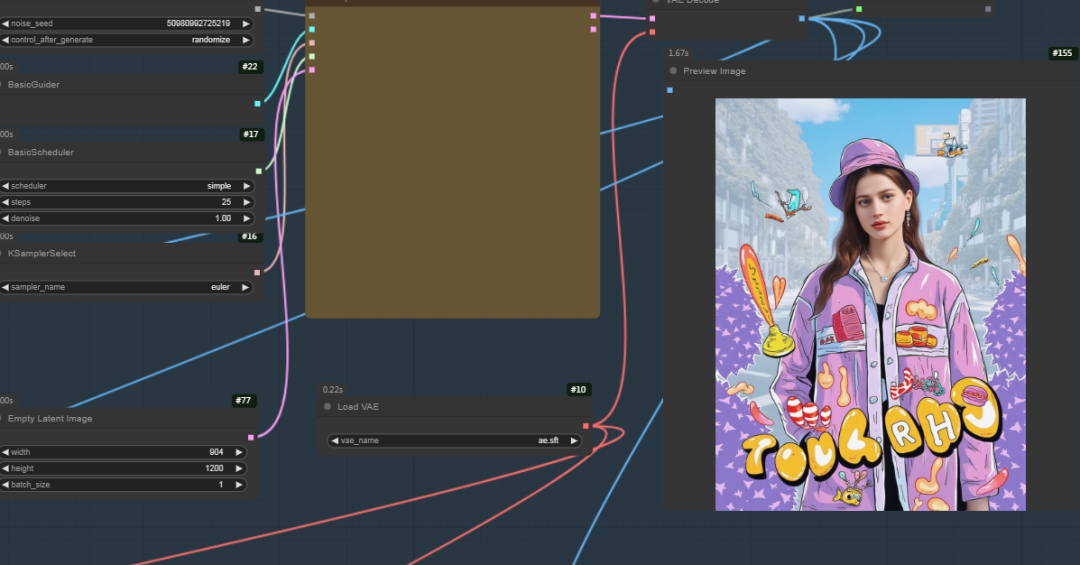Viewport: 1080px width, 565px height.
Task: Increase steps value
Action: coord(246,202)
